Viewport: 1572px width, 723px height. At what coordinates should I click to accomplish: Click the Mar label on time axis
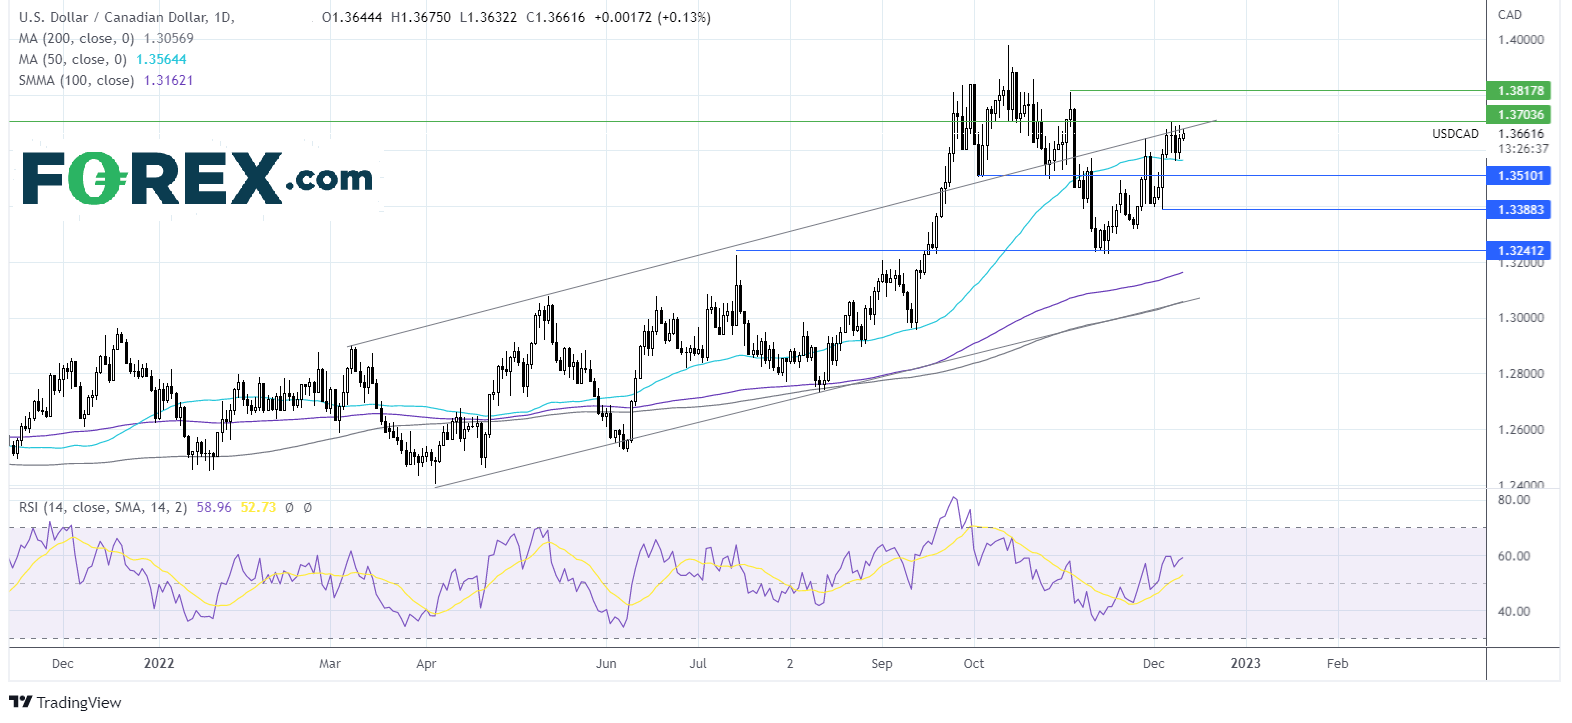(330, 663)
